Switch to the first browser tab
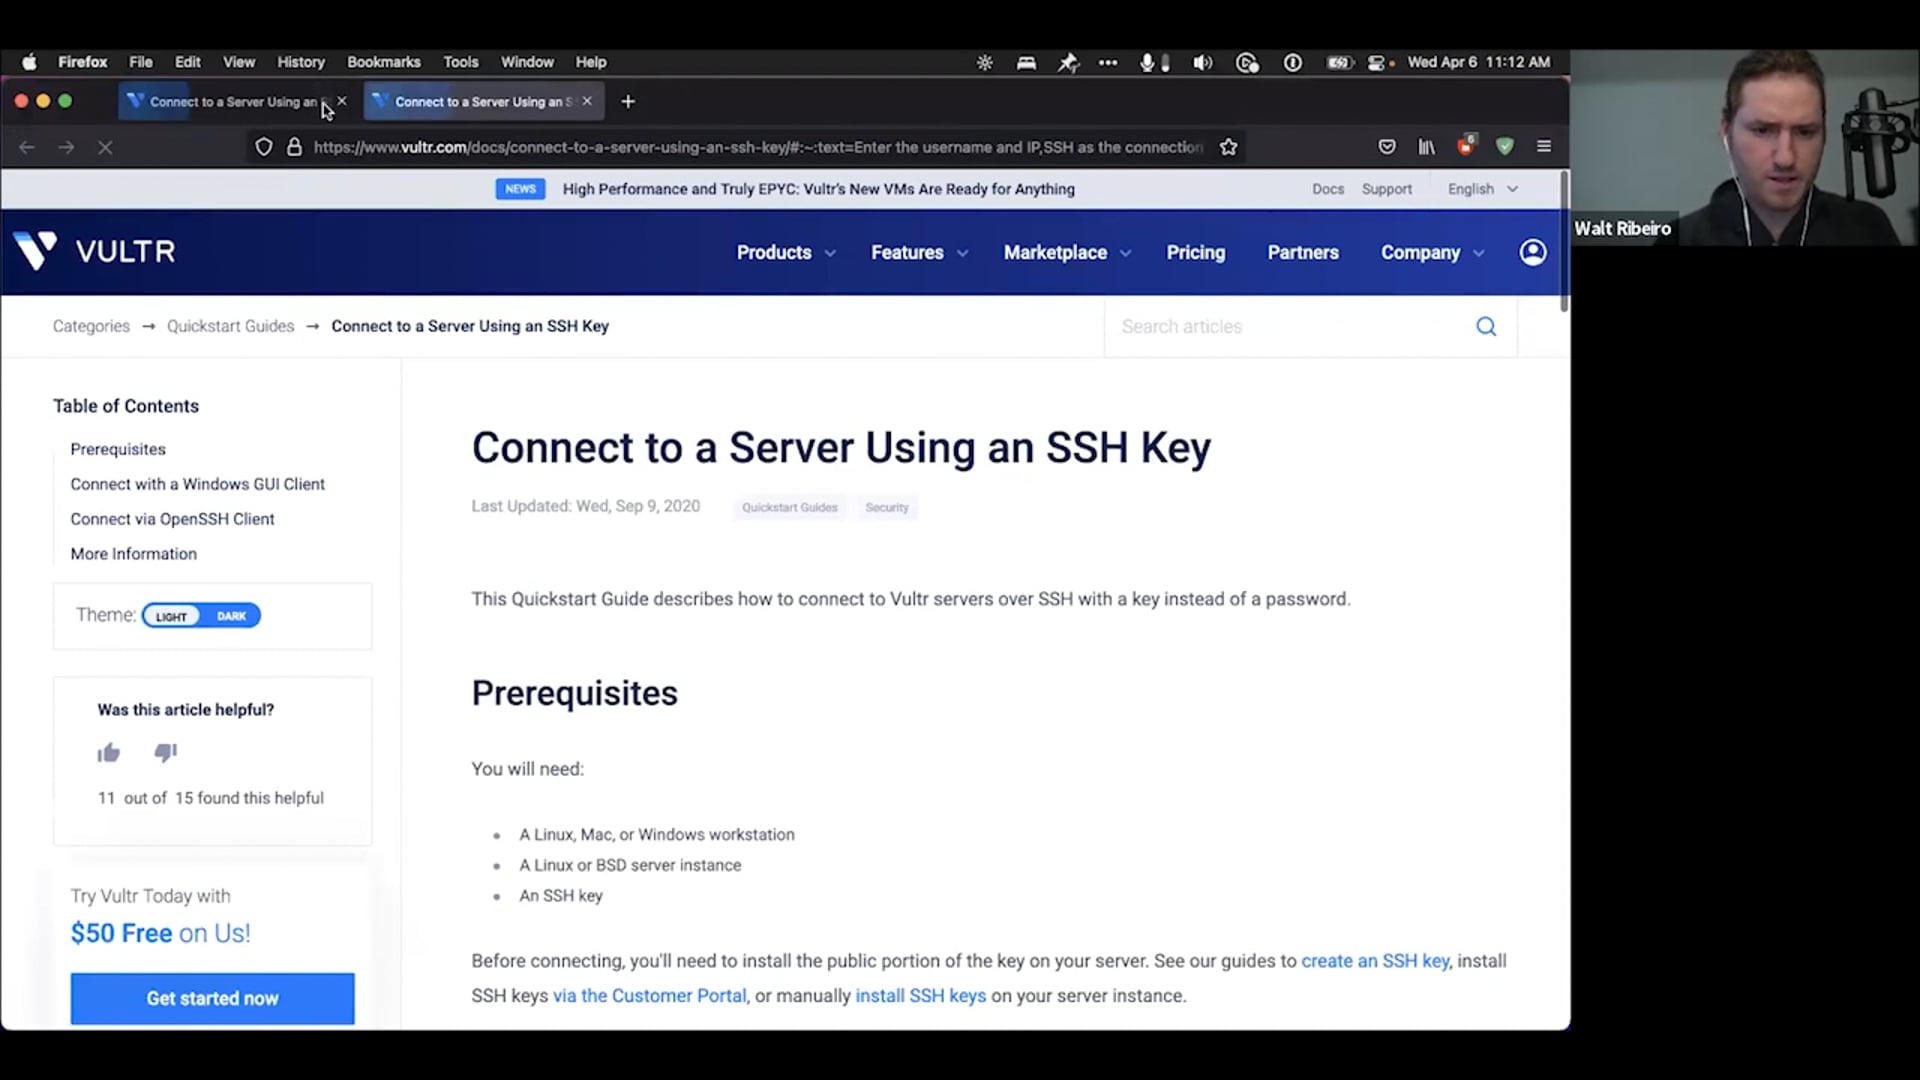 [x=232, y=102]
